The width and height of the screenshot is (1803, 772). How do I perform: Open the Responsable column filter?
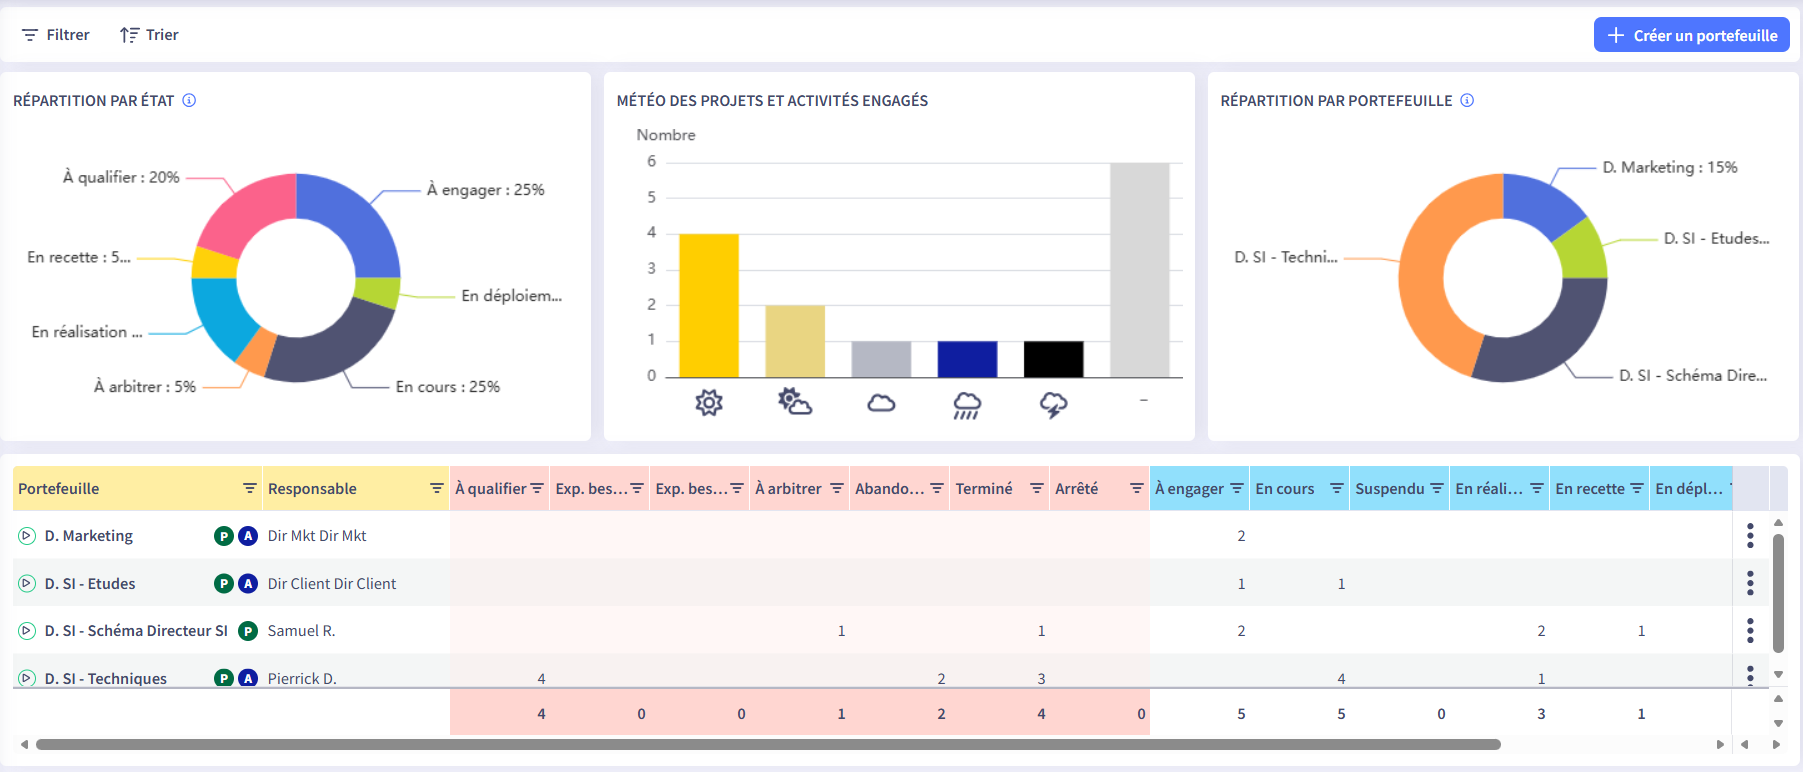coord(436,488)
